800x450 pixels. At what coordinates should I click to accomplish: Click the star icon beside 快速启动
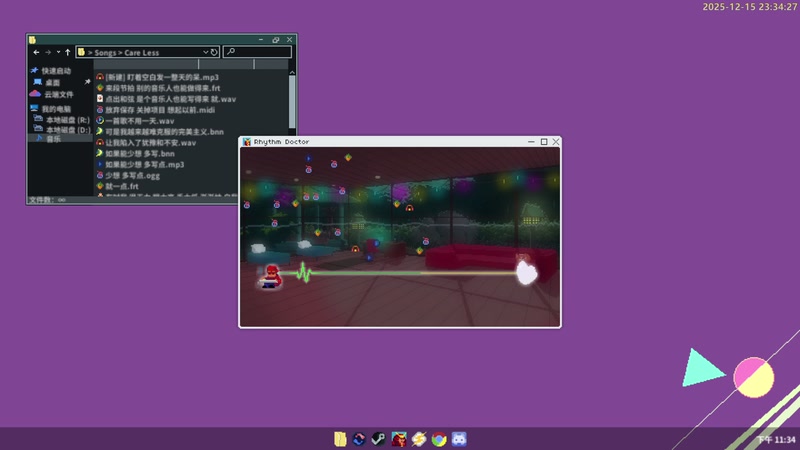(x=34, y=70)
